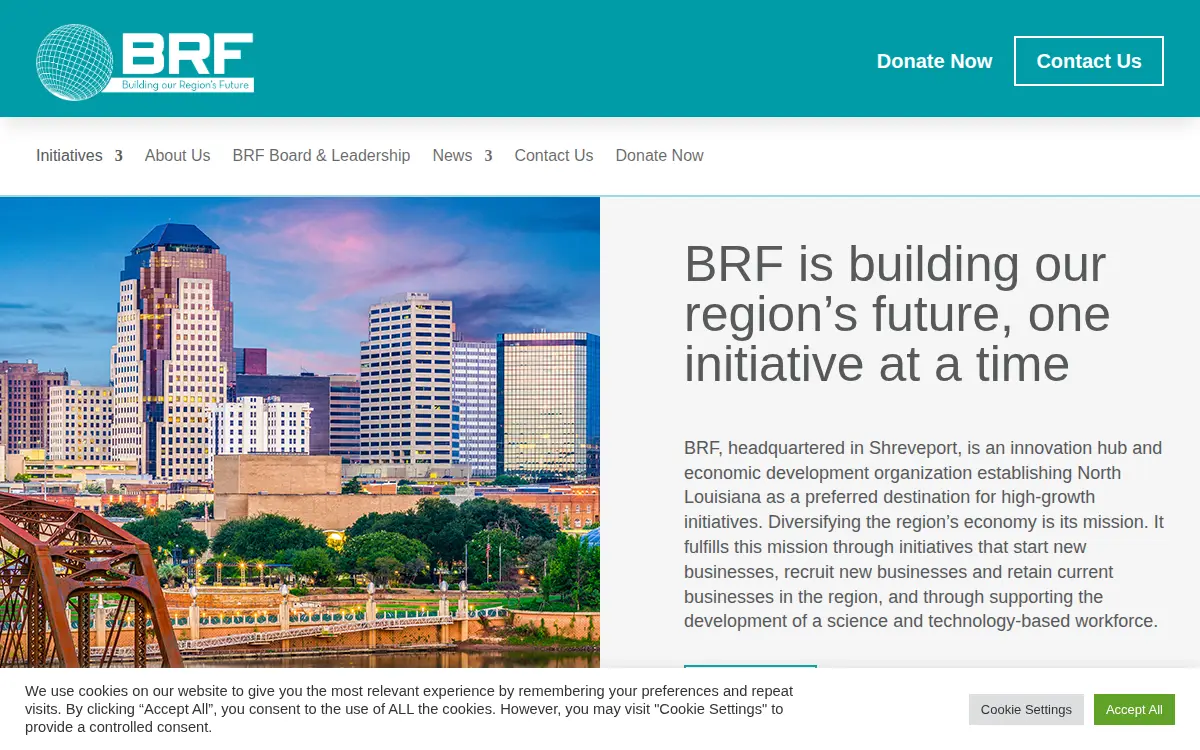Open the Donate Now header link

934,61
